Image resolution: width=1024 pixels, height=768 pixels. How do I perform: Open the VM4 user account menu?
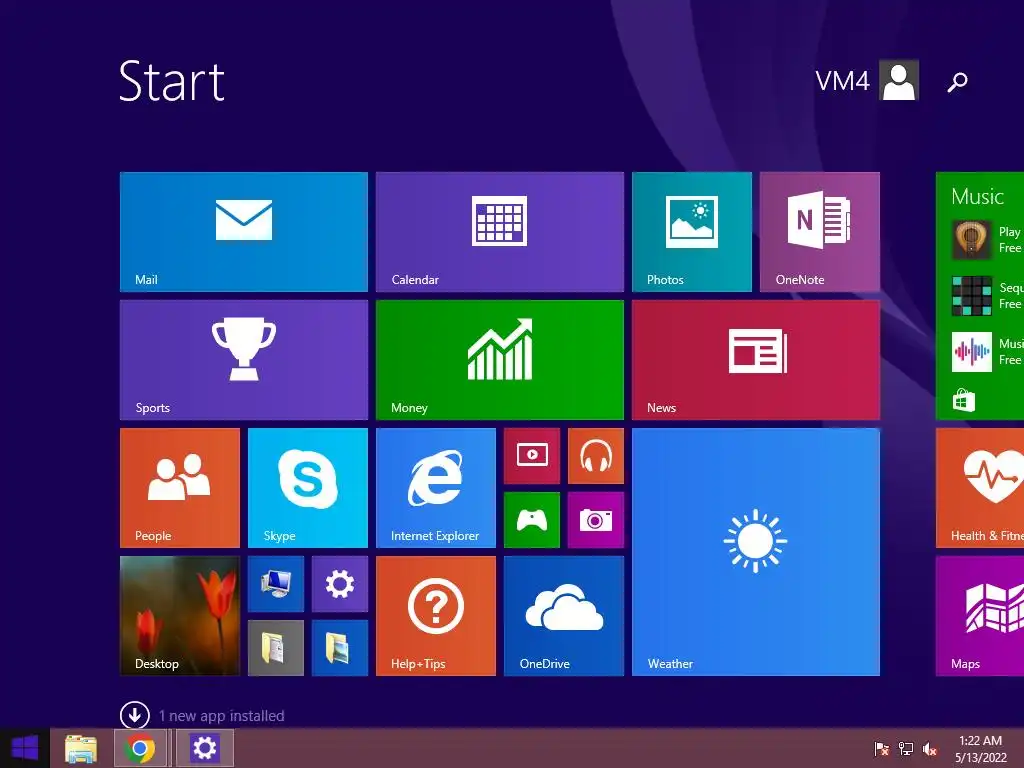(x=867, y=80)
